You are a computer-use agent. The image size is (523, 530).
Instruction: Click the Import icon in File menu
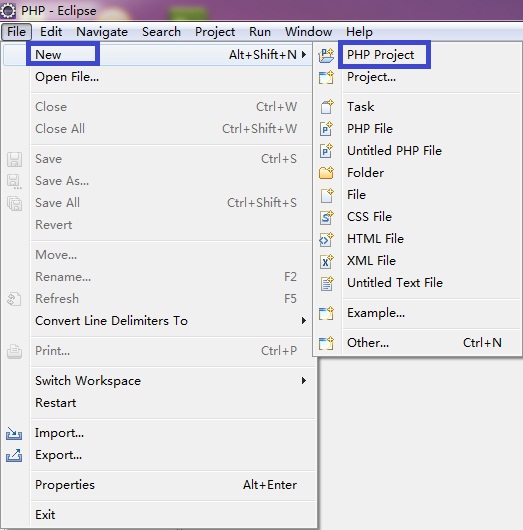pos(14,433)
